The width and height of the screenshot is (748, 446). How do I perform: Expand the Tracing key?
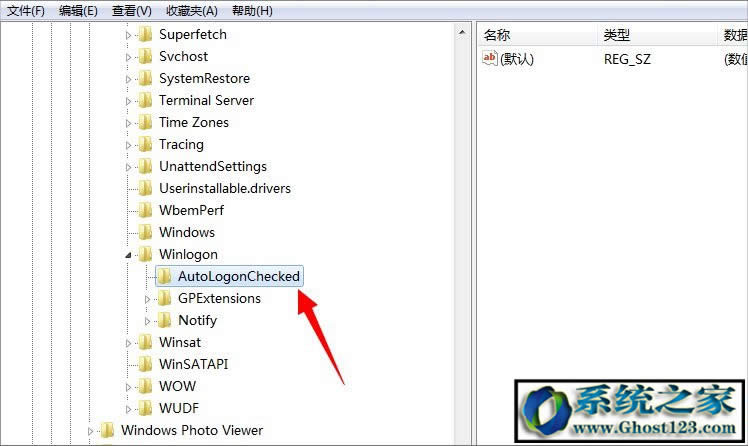(128, 145)
